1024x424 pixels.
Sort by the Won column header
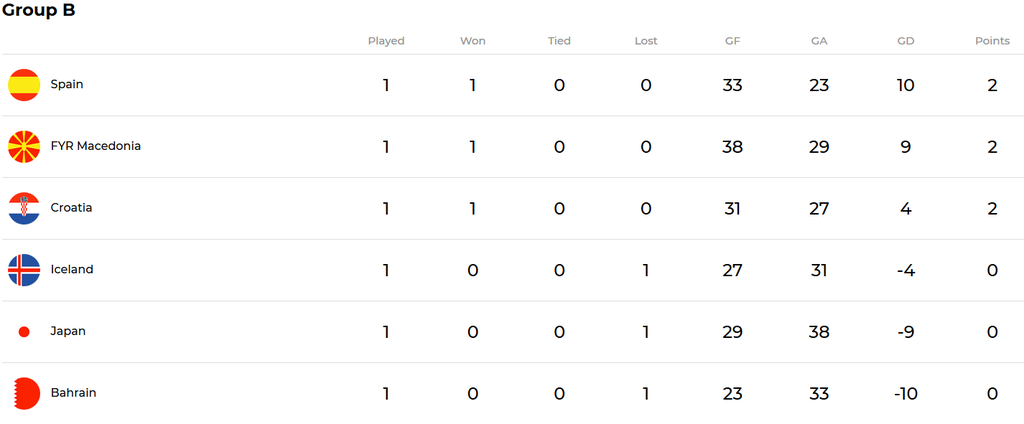pyautogui.click(x=473, y=41)
